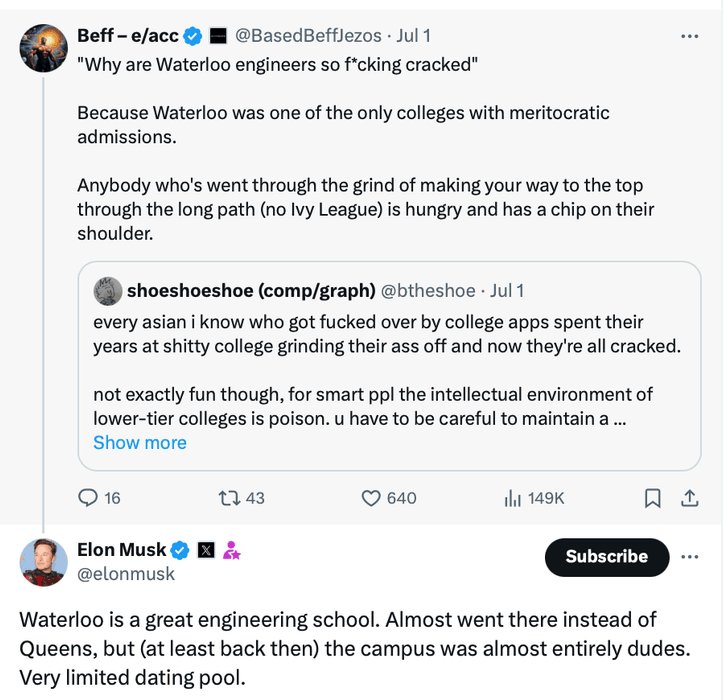Click the share icon on Beff's tweet
The image size is (723, 700).
coord(689,497)
